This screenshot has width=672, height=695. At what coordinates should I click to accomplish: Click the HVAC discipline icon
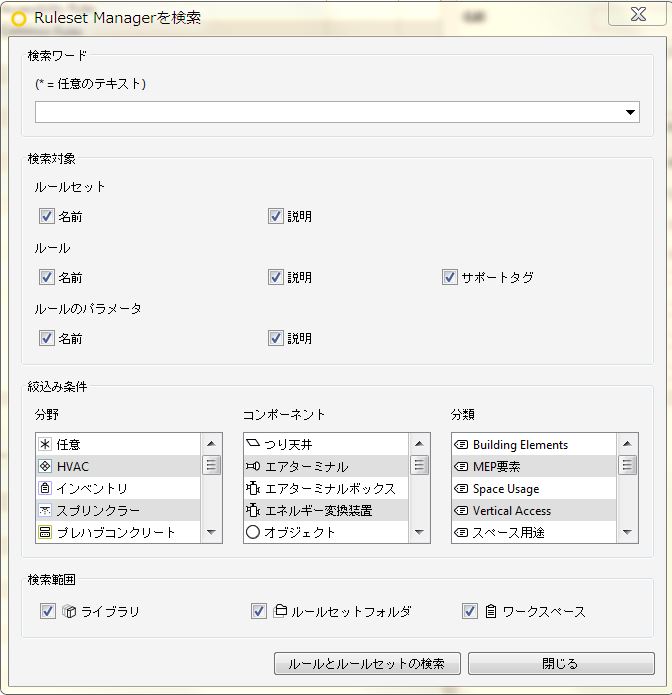(x=45, y=466)
